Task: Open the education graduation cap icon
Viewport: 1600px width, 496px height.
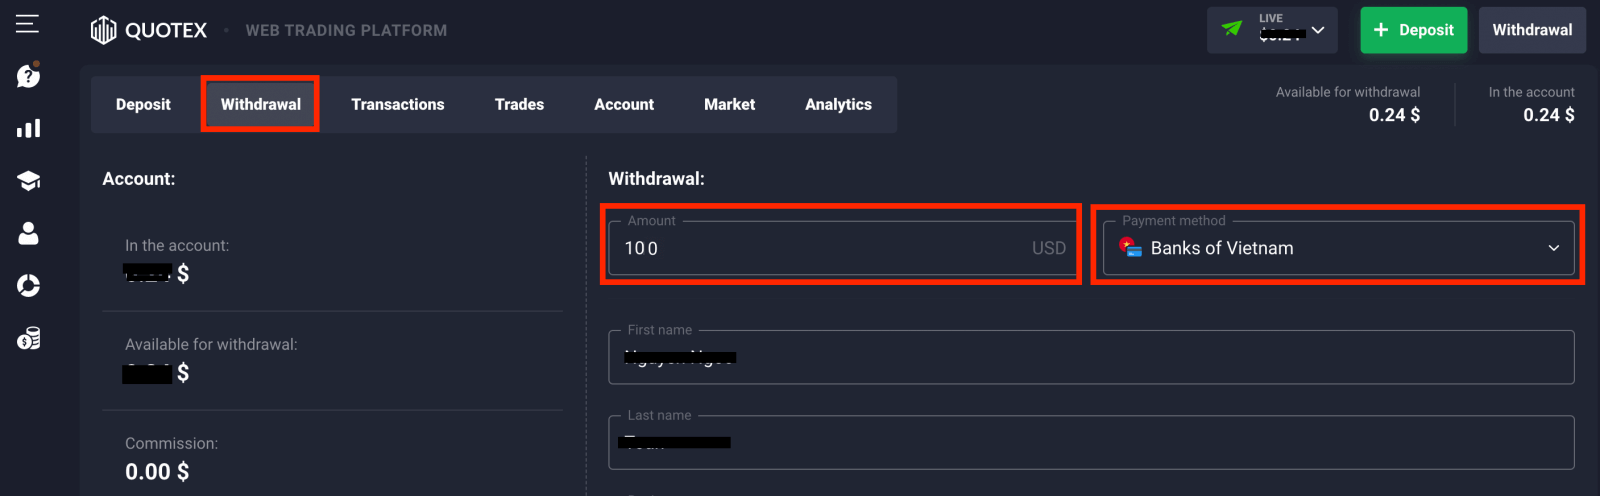Action: point(28,181)
